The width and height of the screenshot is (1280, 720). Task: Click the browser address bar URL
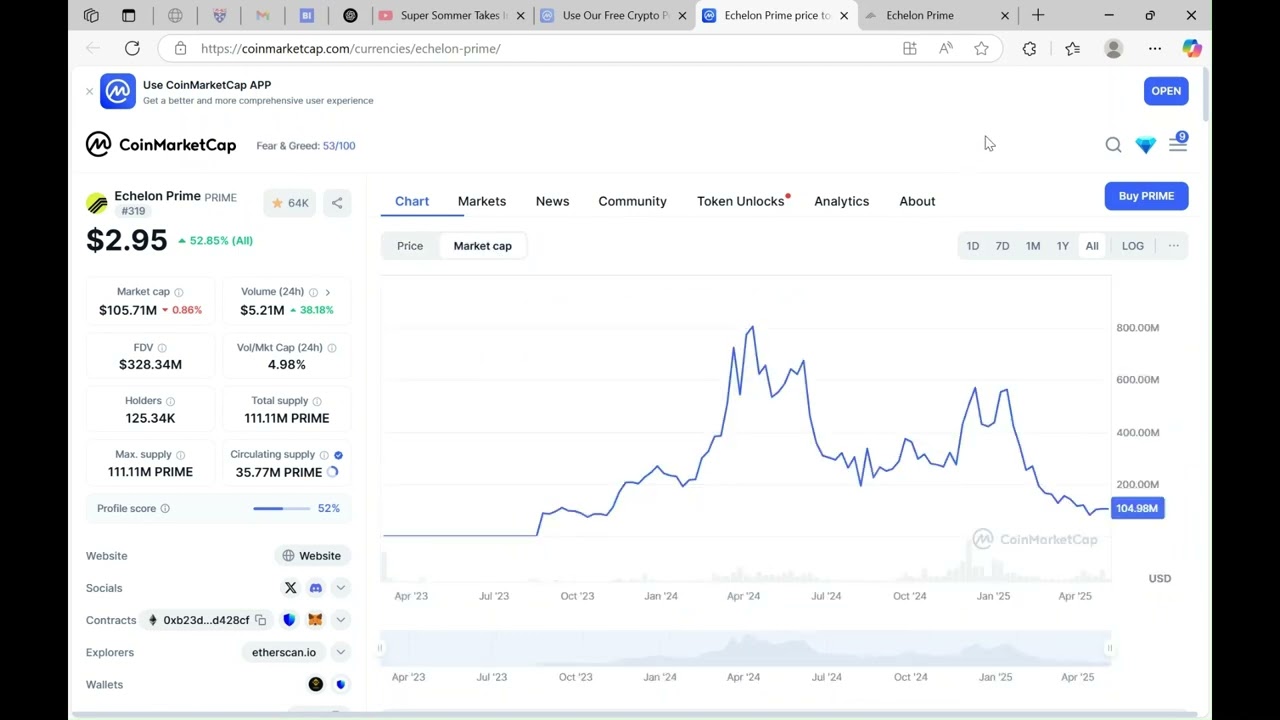pos(350,48)
